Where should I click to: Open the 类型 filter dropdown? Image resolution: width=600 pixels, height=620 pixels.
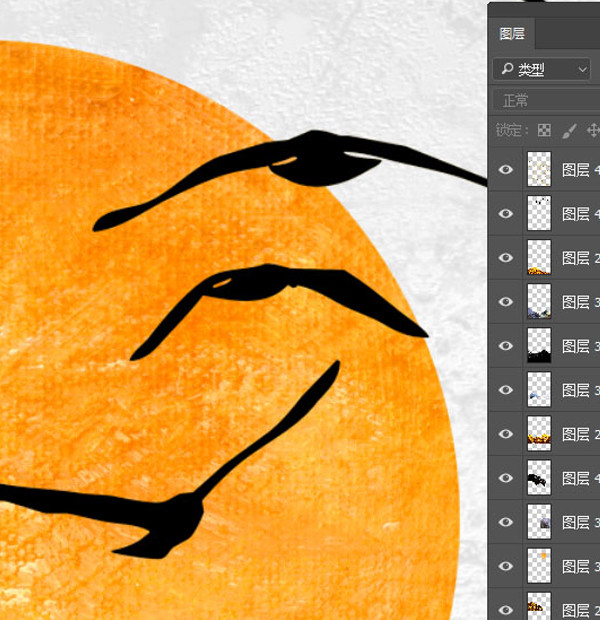(x=541, y=70)
